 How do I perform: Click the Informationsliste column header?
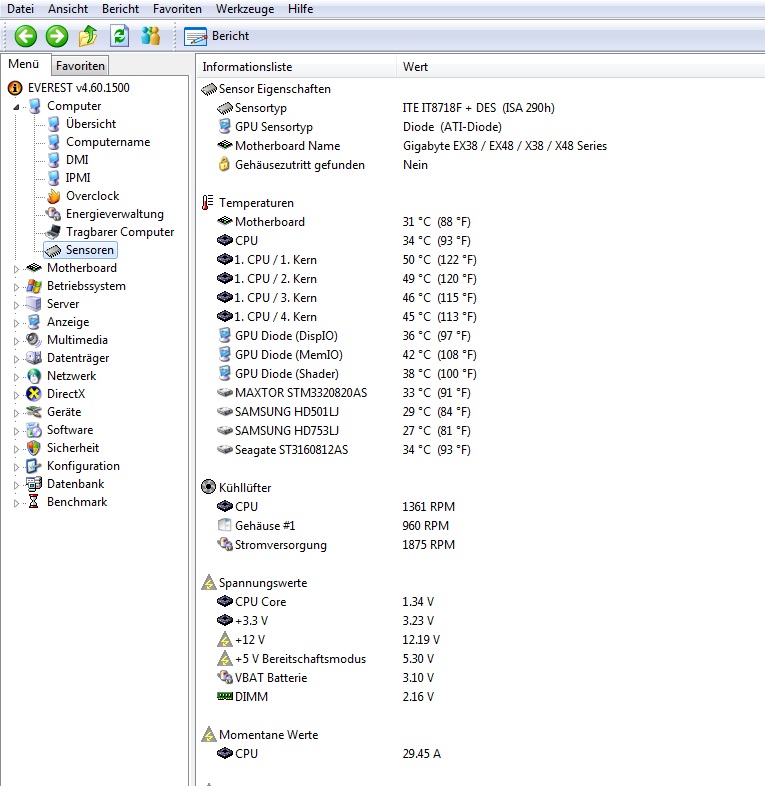[296, 67]
